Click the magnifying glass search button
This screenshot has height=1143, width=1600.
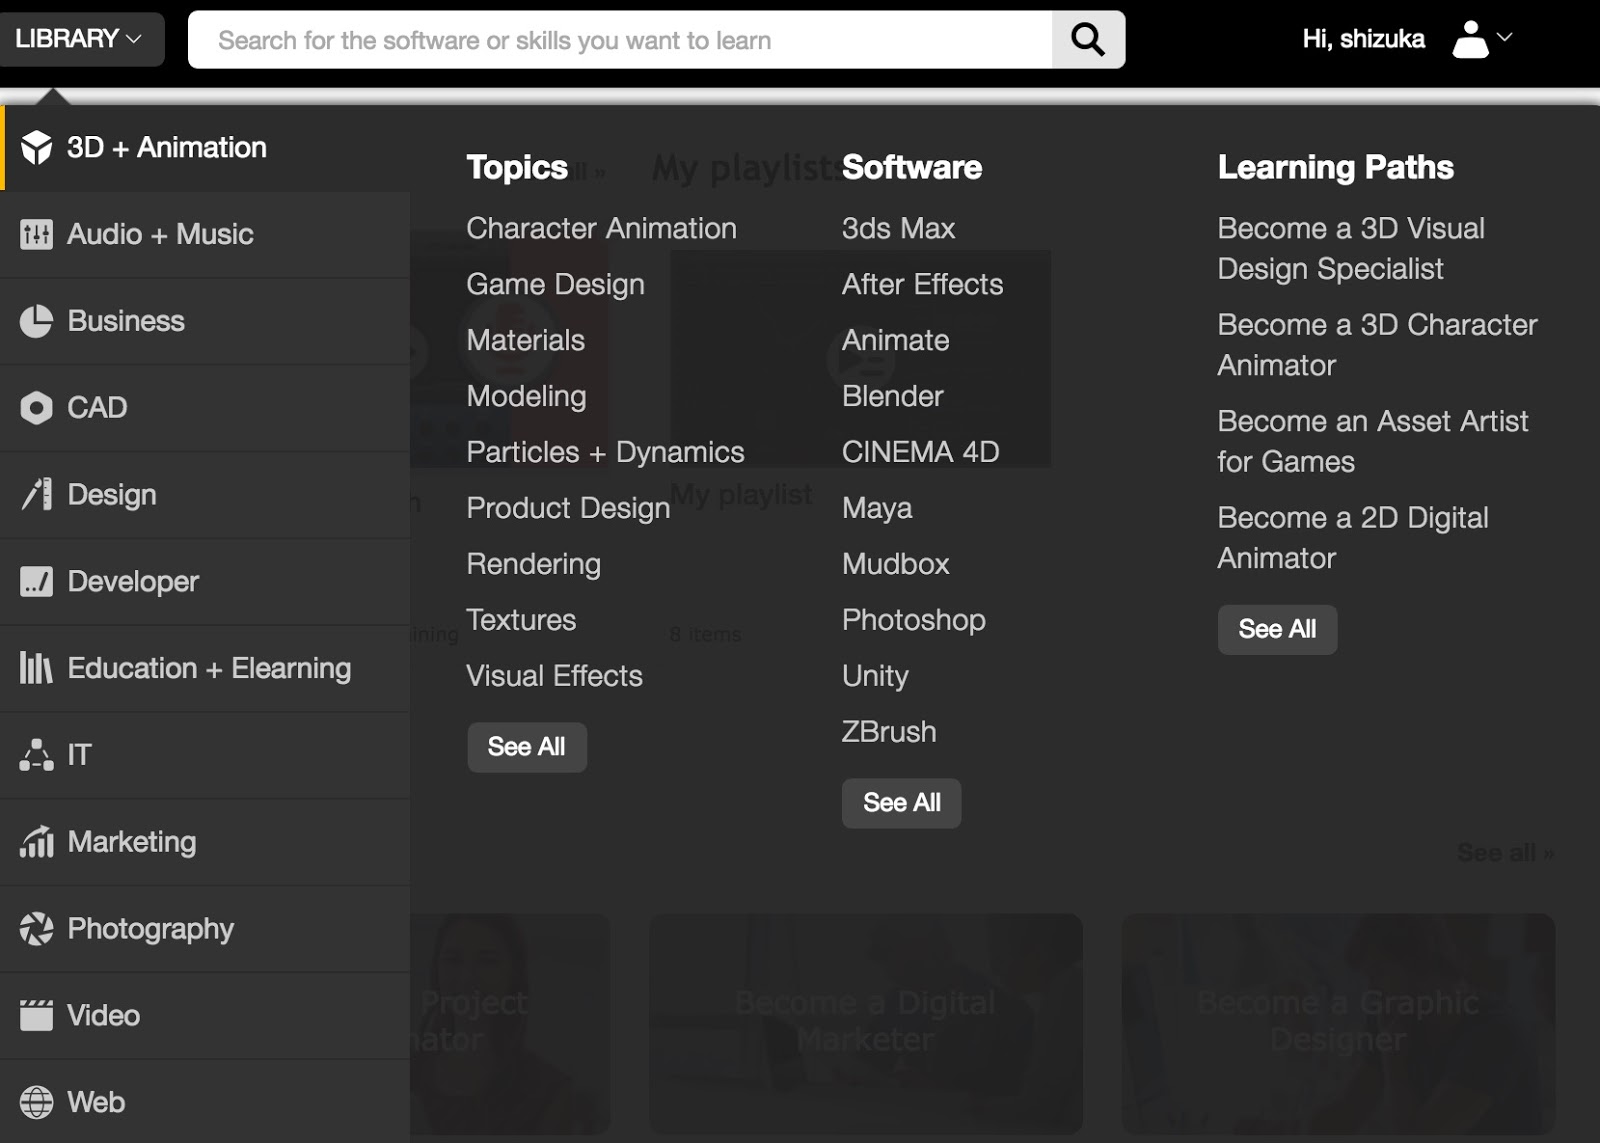(x=1088, y=40)
